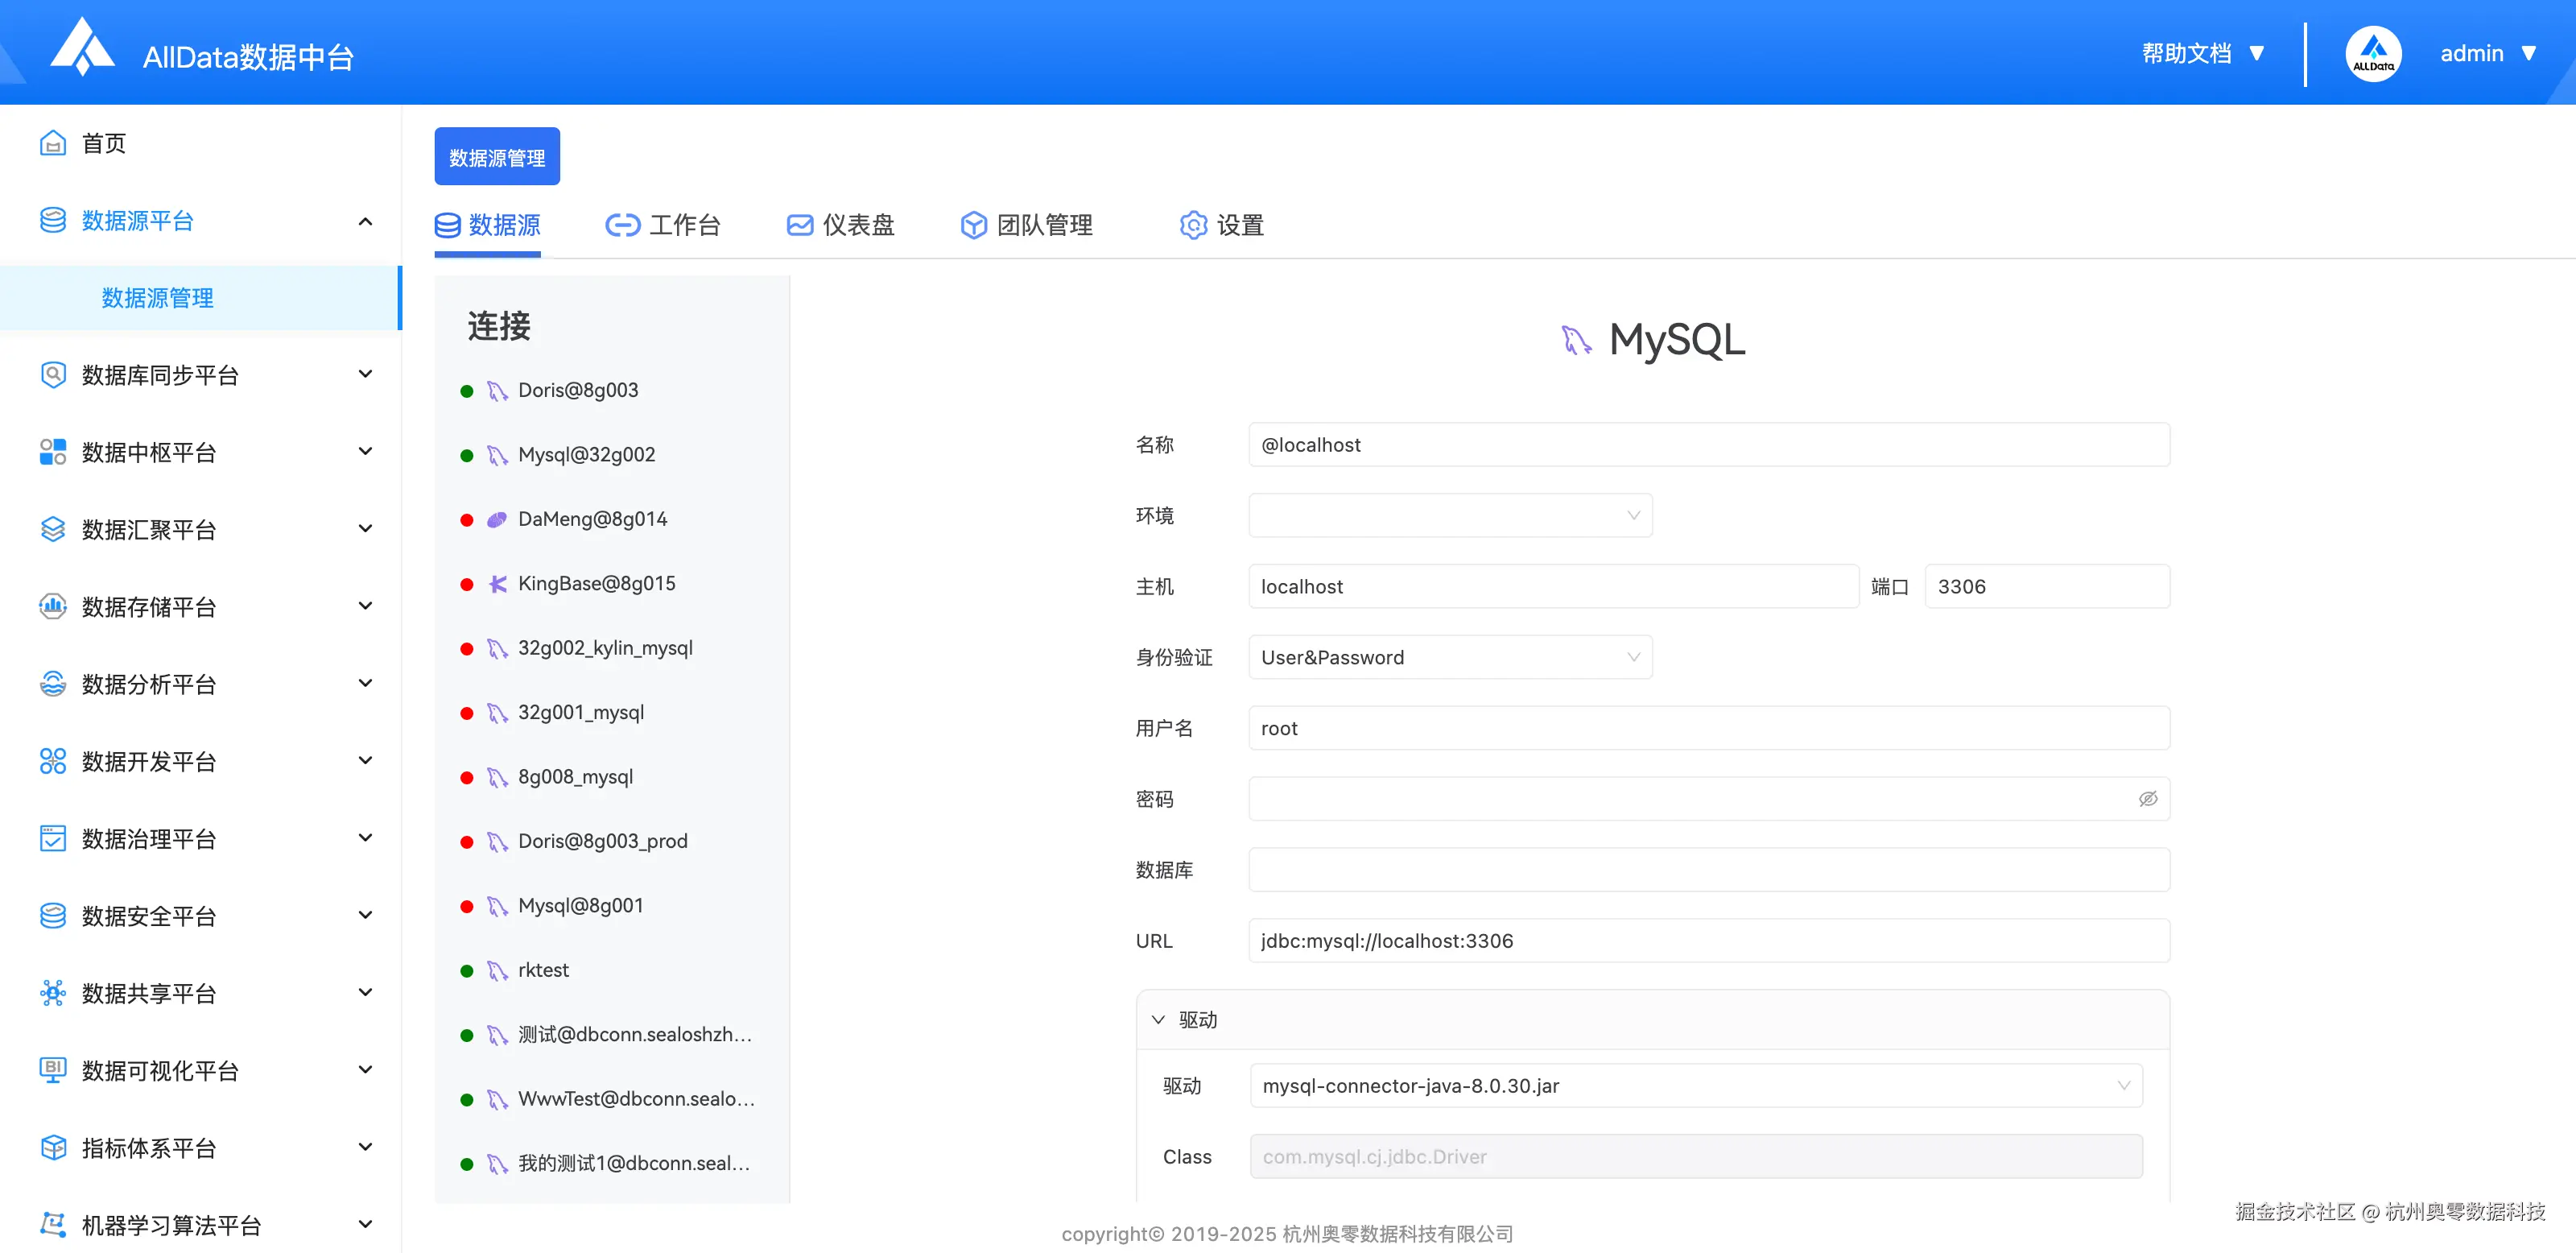2576x1253 pixels.
Task: Click the red status dot beside Mysql@8g001
Action: [467, 906]
